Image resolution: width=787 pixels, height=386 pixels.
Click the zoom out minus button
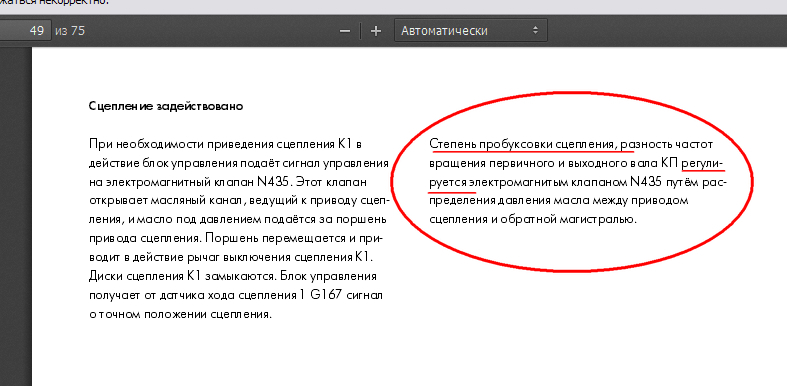(x=344, y=31)
